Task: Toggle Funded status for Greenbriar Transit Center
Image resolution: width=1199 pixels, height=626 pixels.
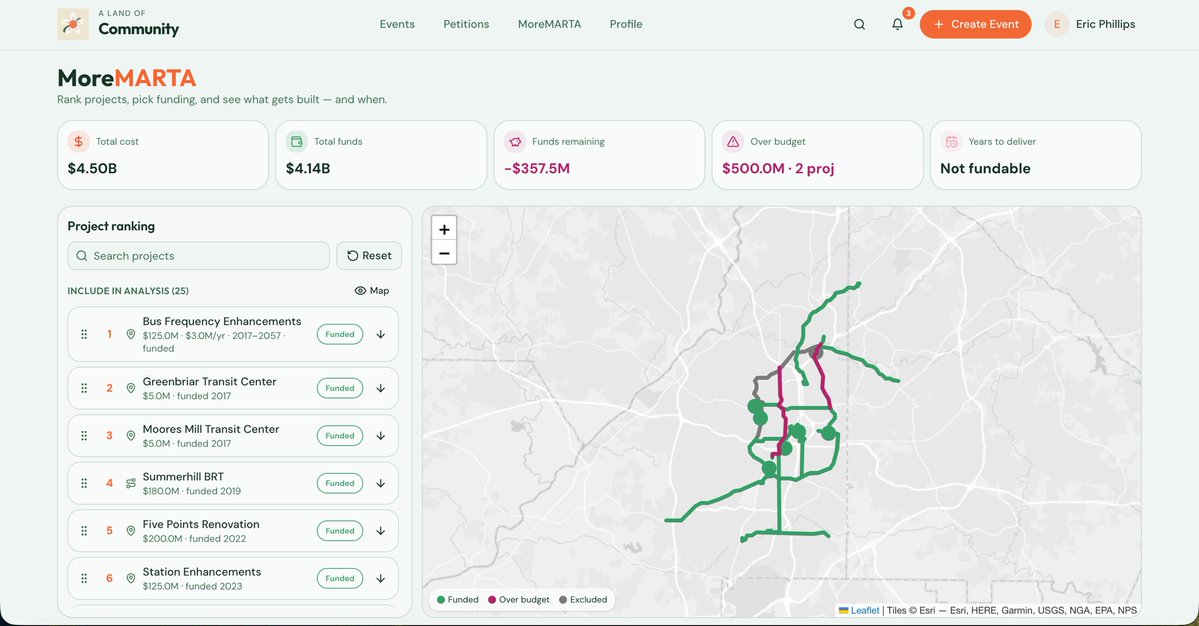Action: click(x=340, y=388)
